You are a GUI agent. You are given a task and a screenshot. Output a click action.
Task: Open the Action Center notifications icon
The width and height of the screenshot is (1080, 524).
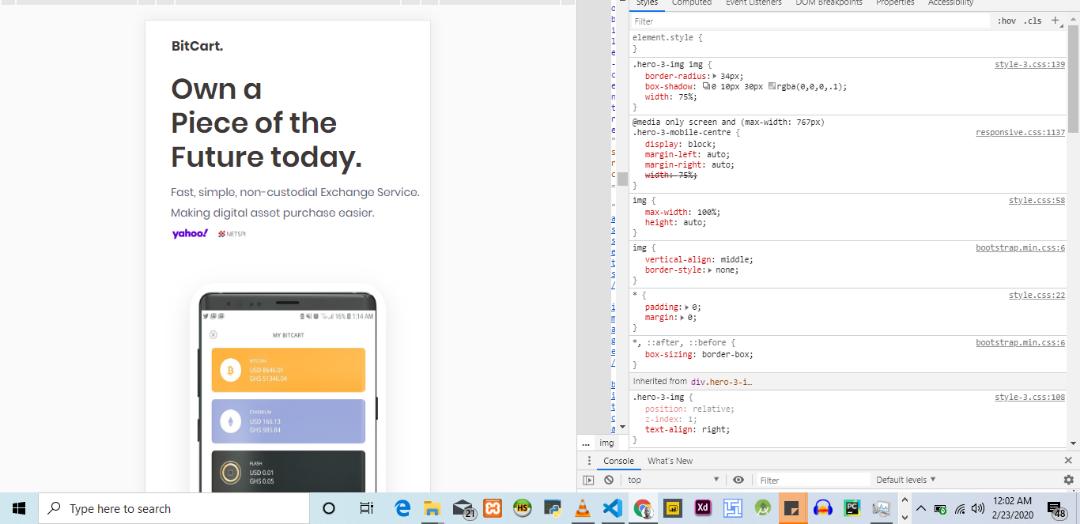(1056, 510)
